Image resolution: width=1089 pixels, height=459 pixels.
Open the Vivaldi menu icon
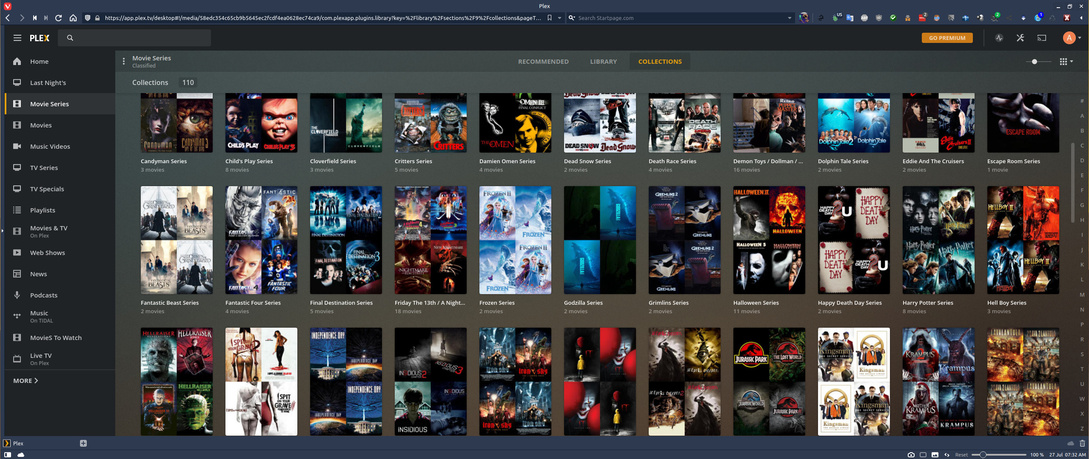(6, 5)
